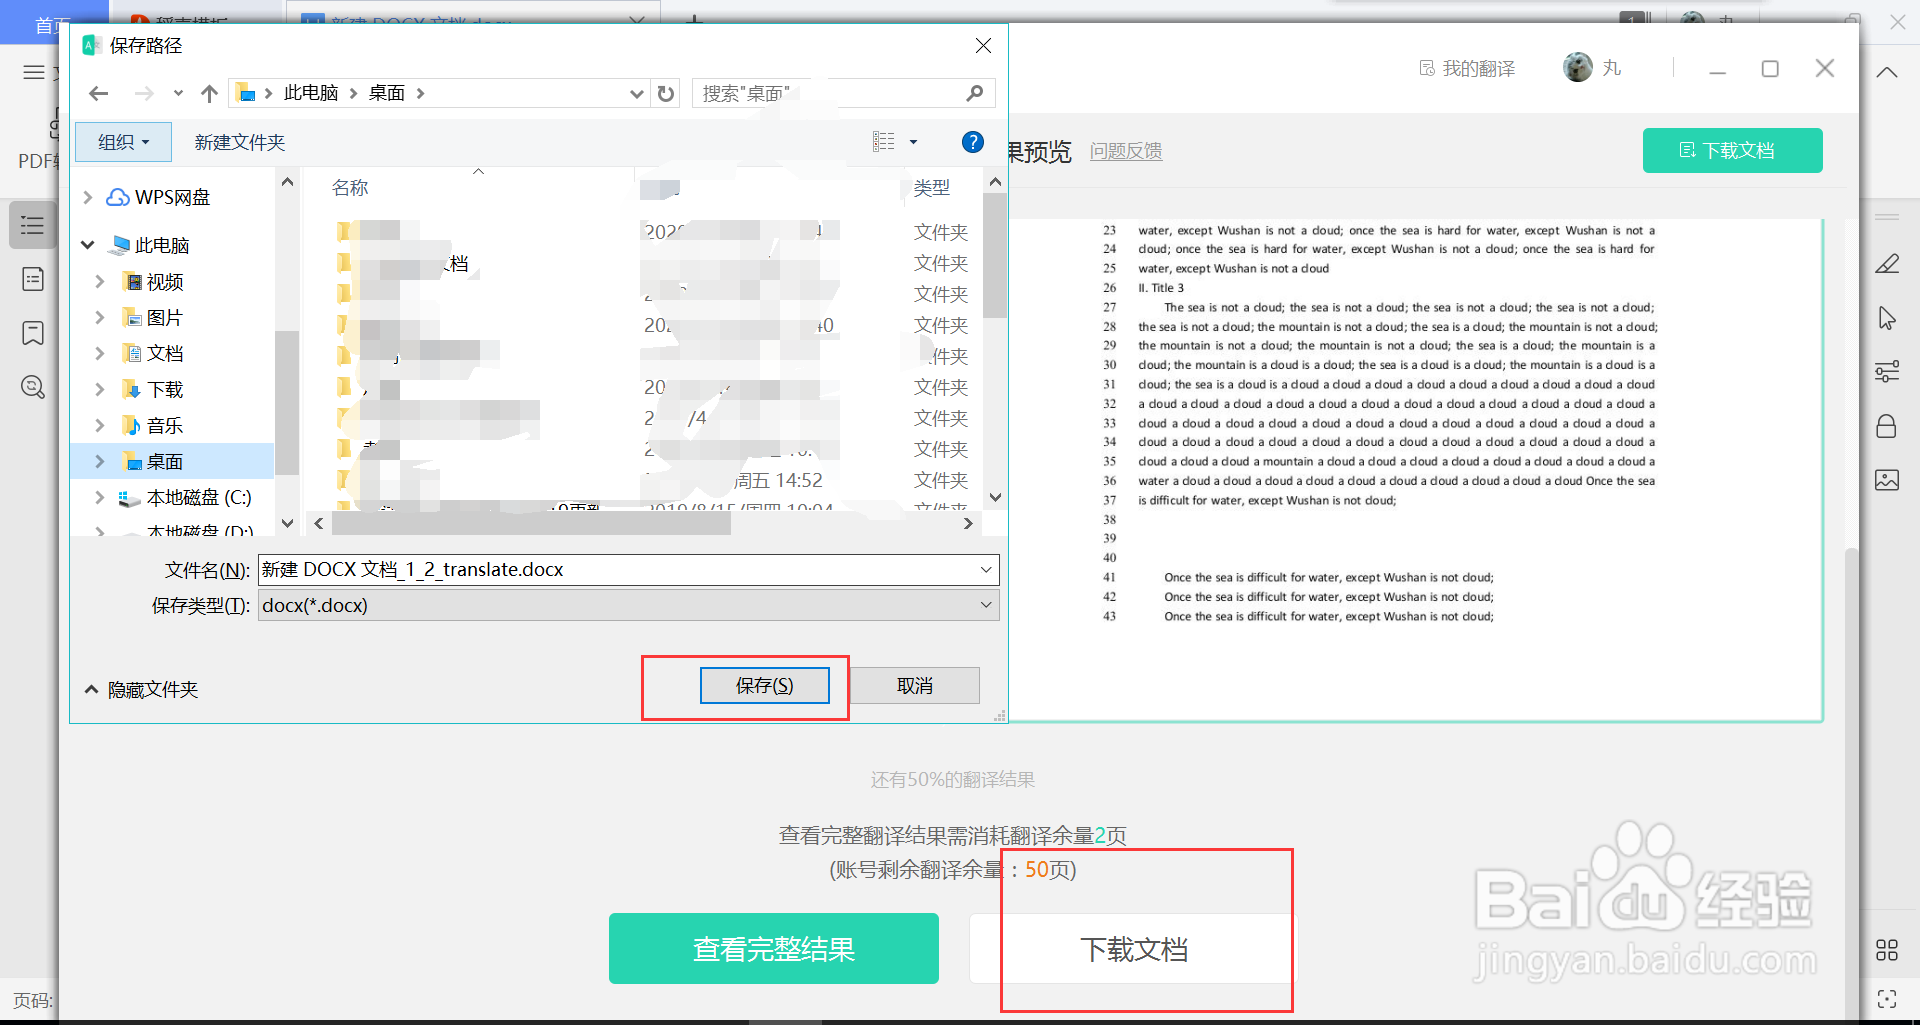Viewport: 1920px width, 1025px height.
Task: Click the sliders settings icon in right sidebar
Action: (1887, 372)
